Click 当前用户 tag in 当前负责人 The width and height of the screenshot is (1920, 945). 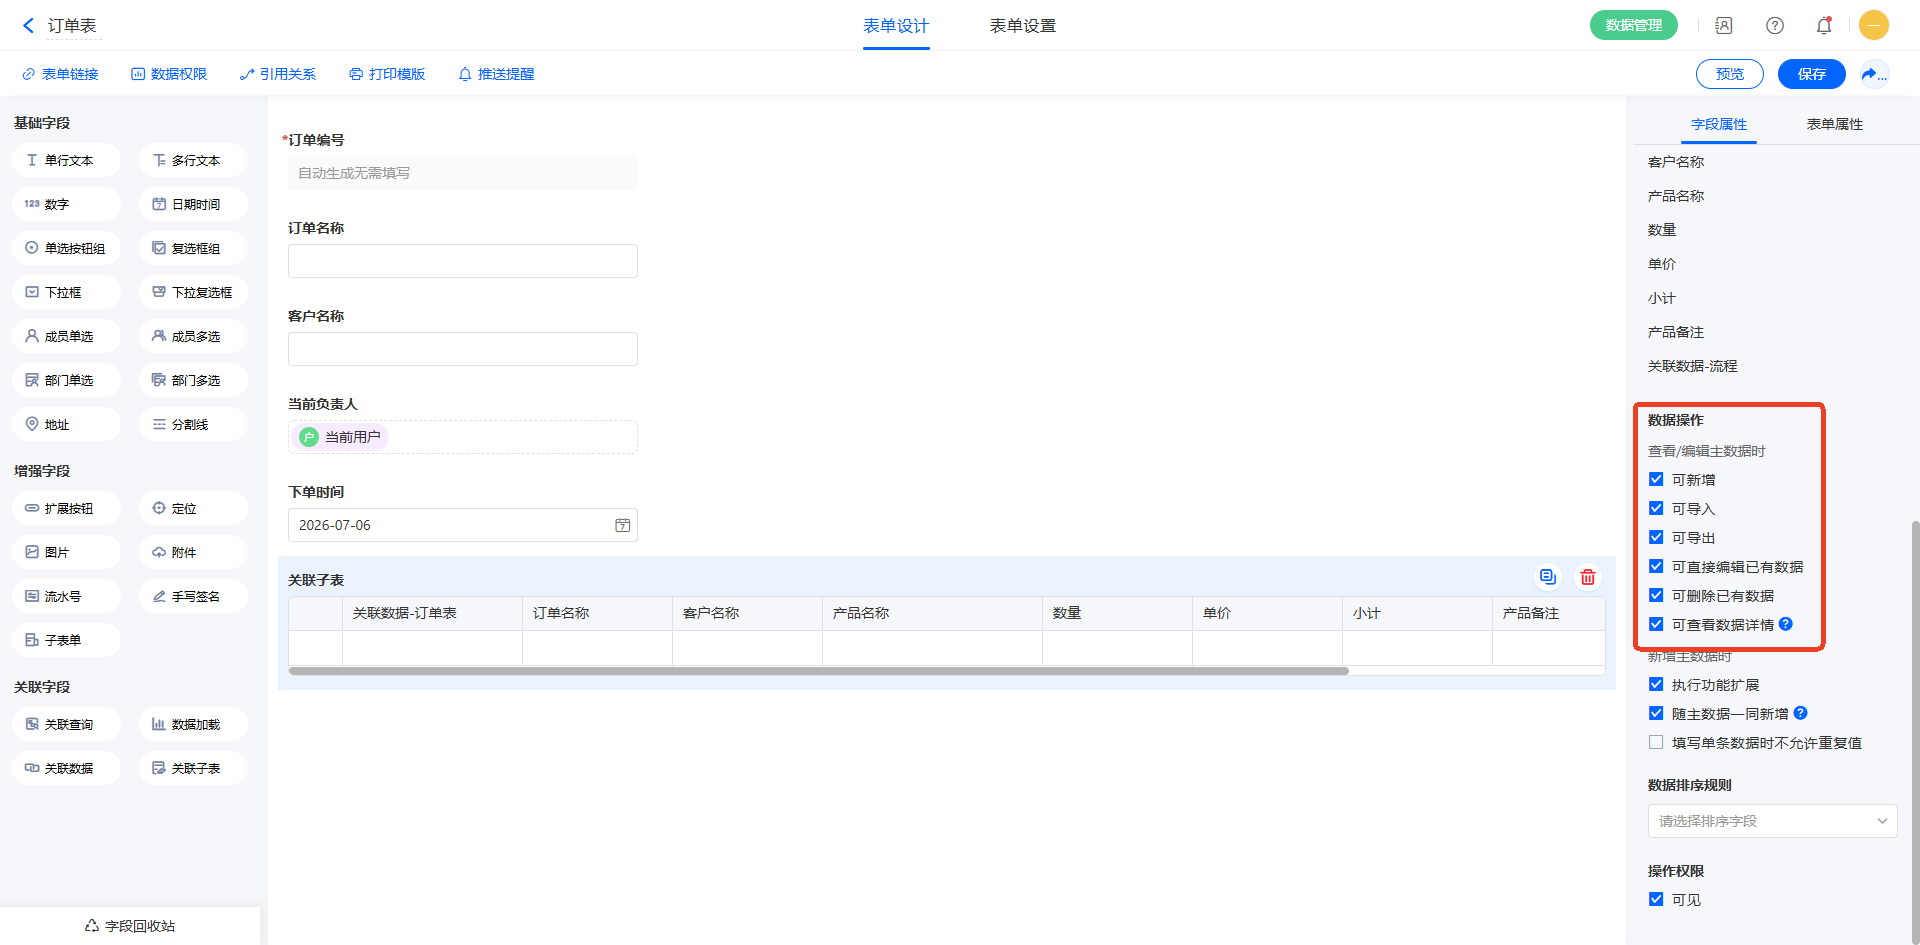340,437
